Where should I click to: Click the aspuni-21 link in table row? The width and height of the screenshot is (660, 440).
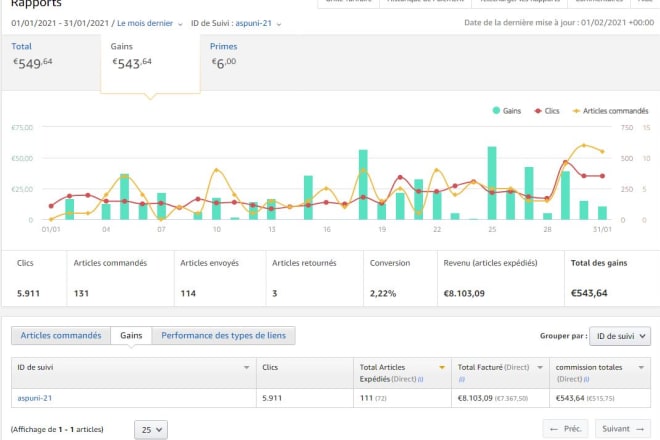point(35,398)
